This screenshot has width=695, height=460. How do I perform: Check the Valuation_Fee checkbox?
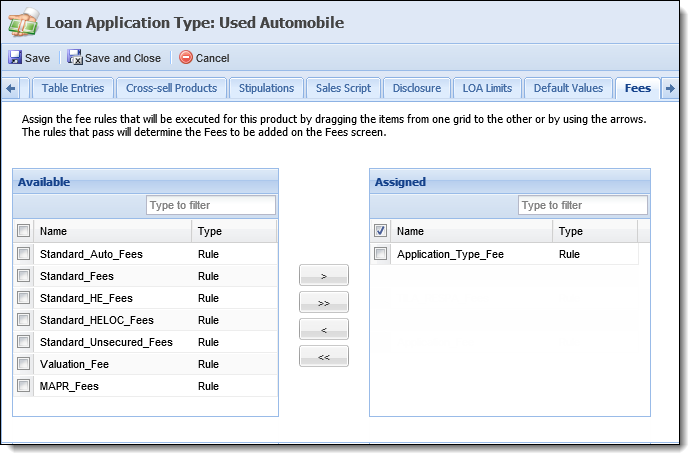tap(23, 364)
